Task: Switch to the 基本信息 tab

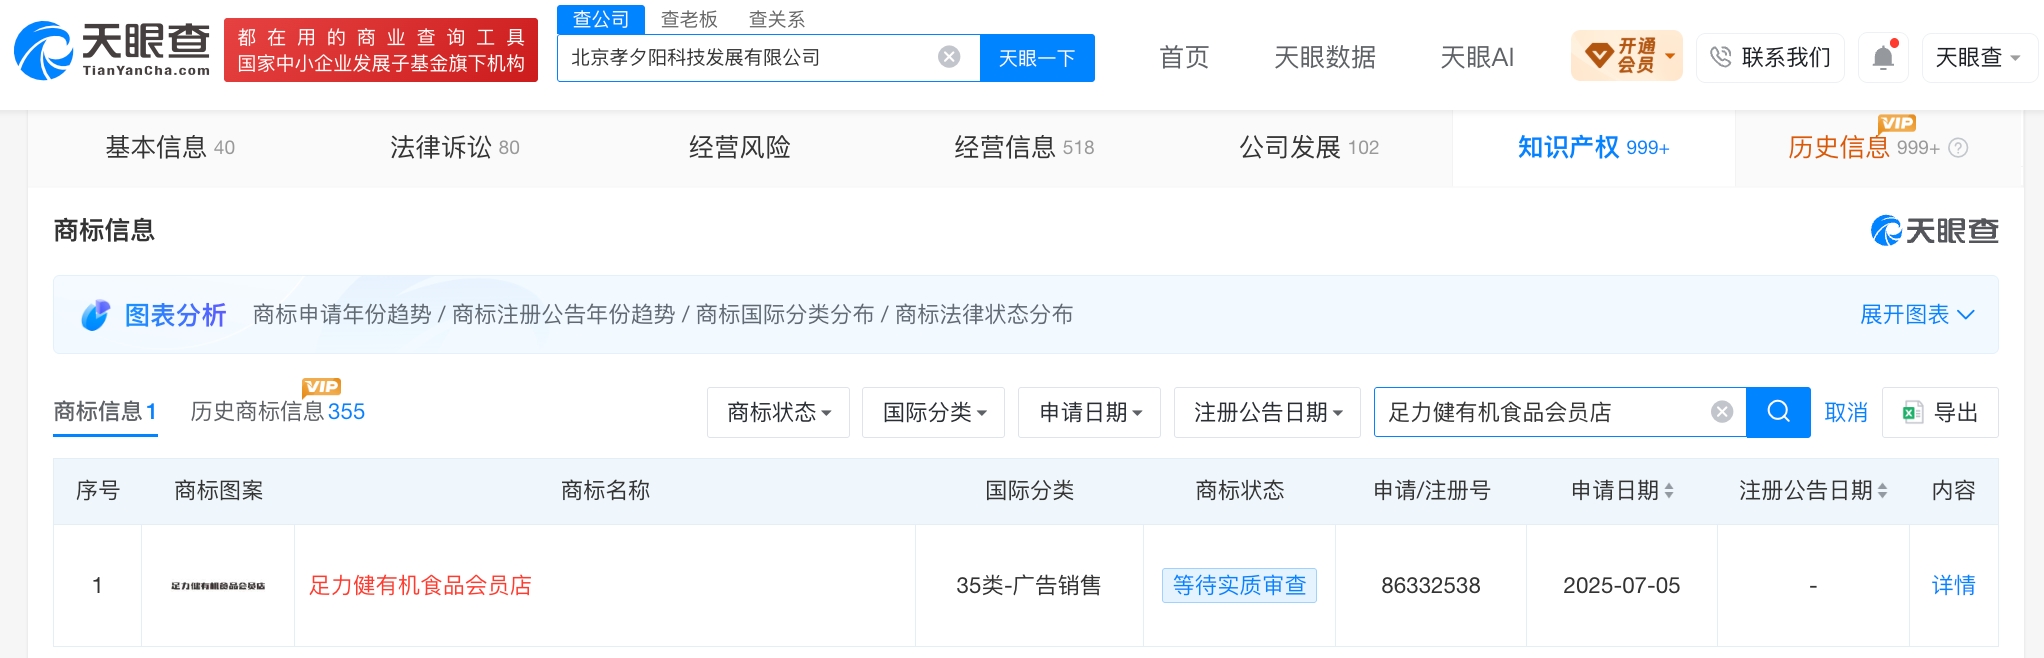Action: coord(170,148)
